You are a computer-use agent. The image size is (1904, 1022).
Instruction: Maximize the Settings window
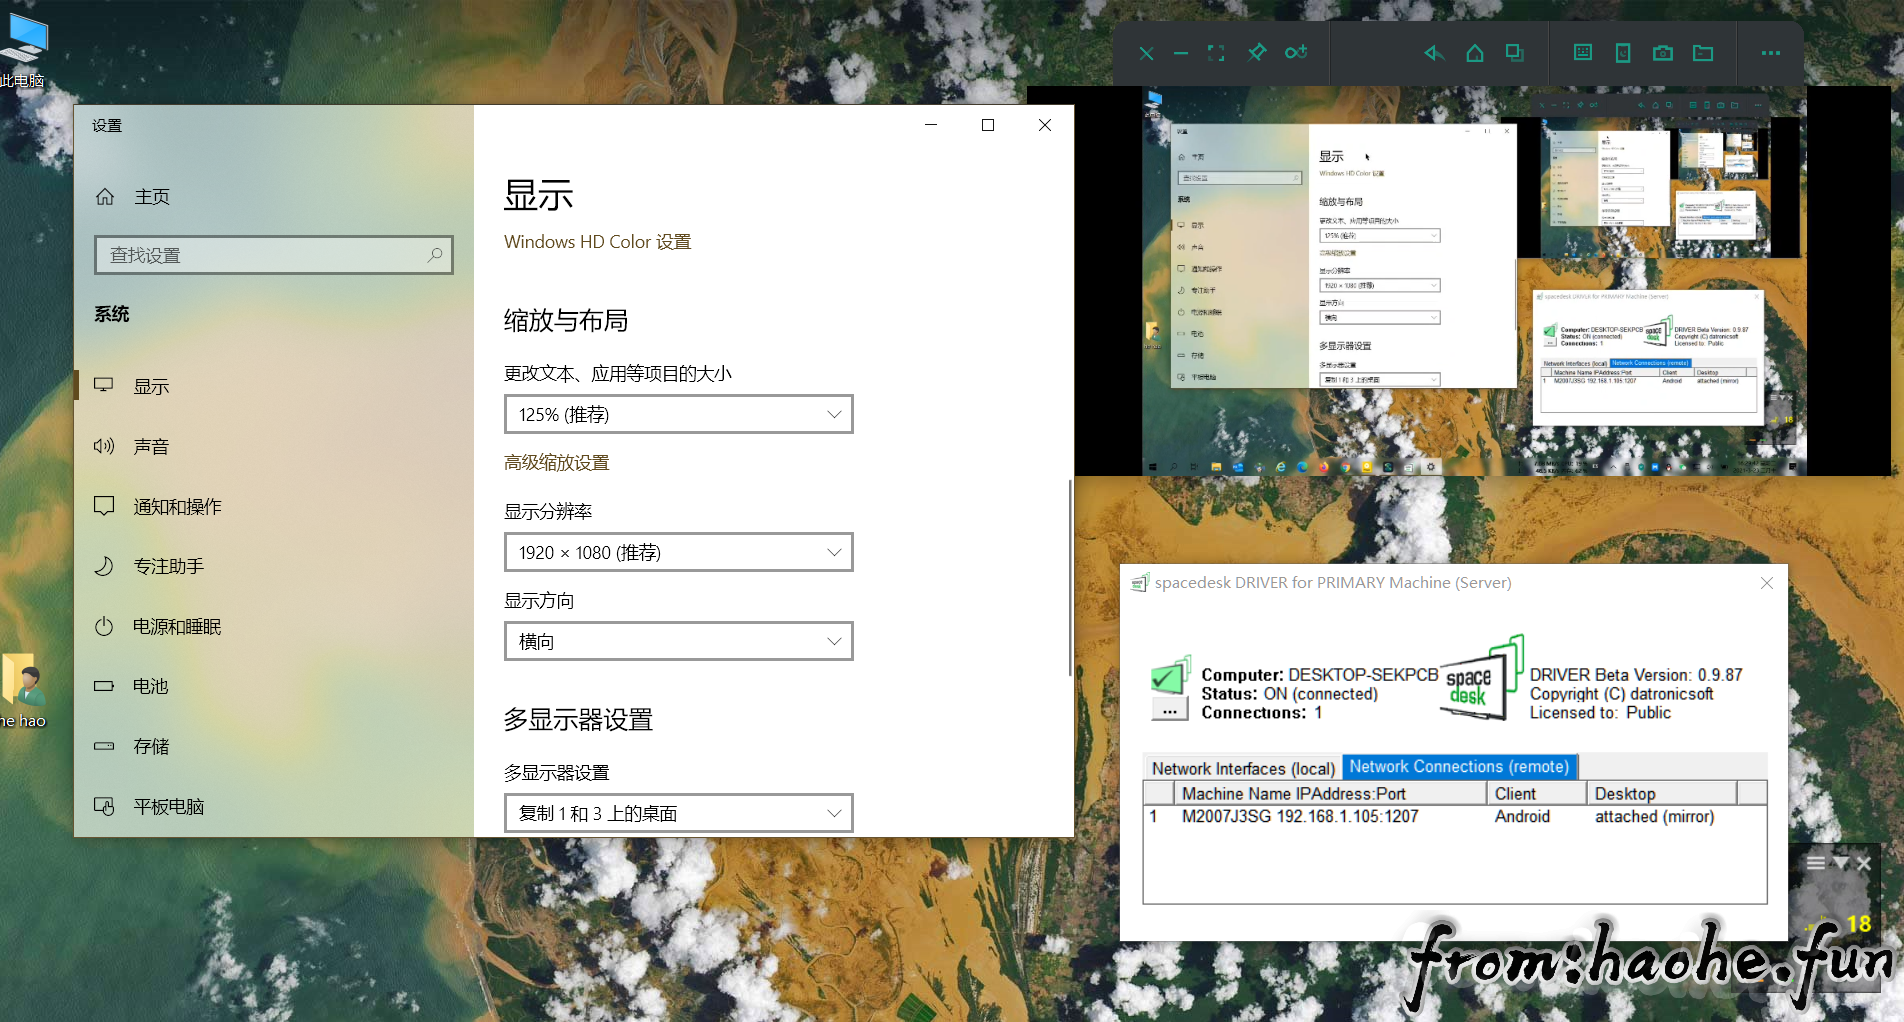pyautogui.click(x=988, y=125)
